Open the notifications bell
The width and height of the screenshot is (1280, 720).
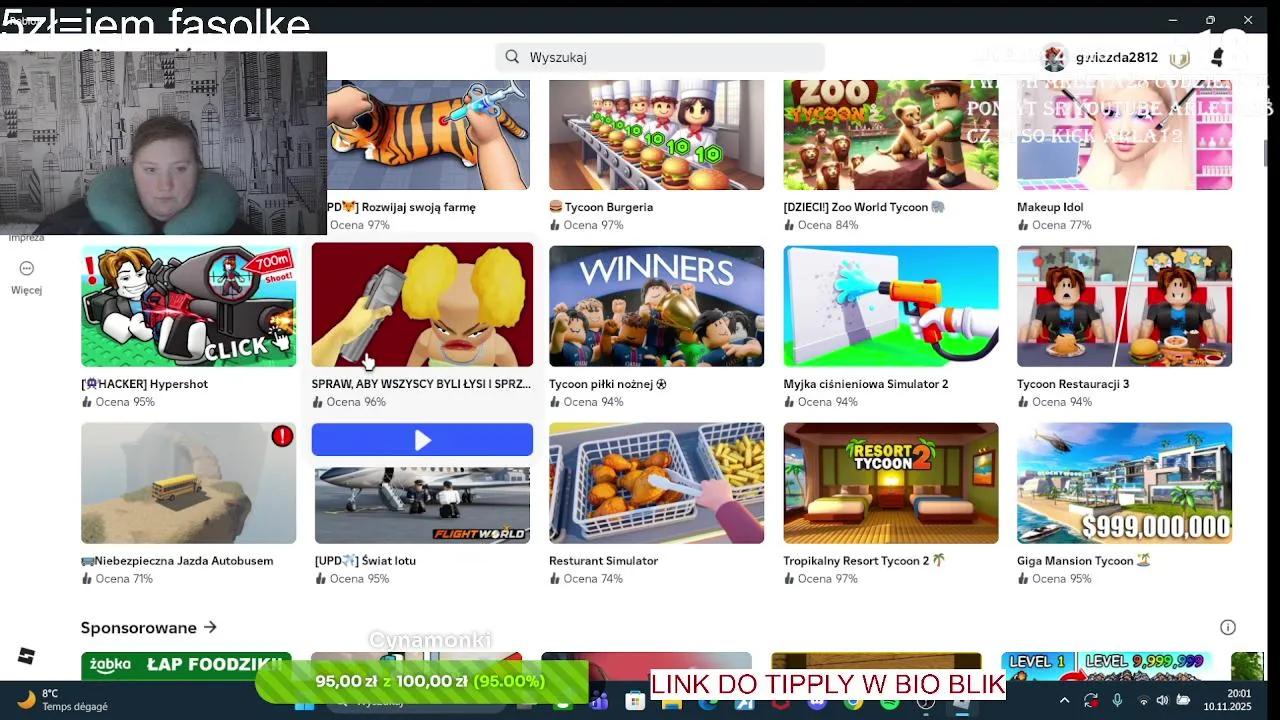click(1217, 58)
